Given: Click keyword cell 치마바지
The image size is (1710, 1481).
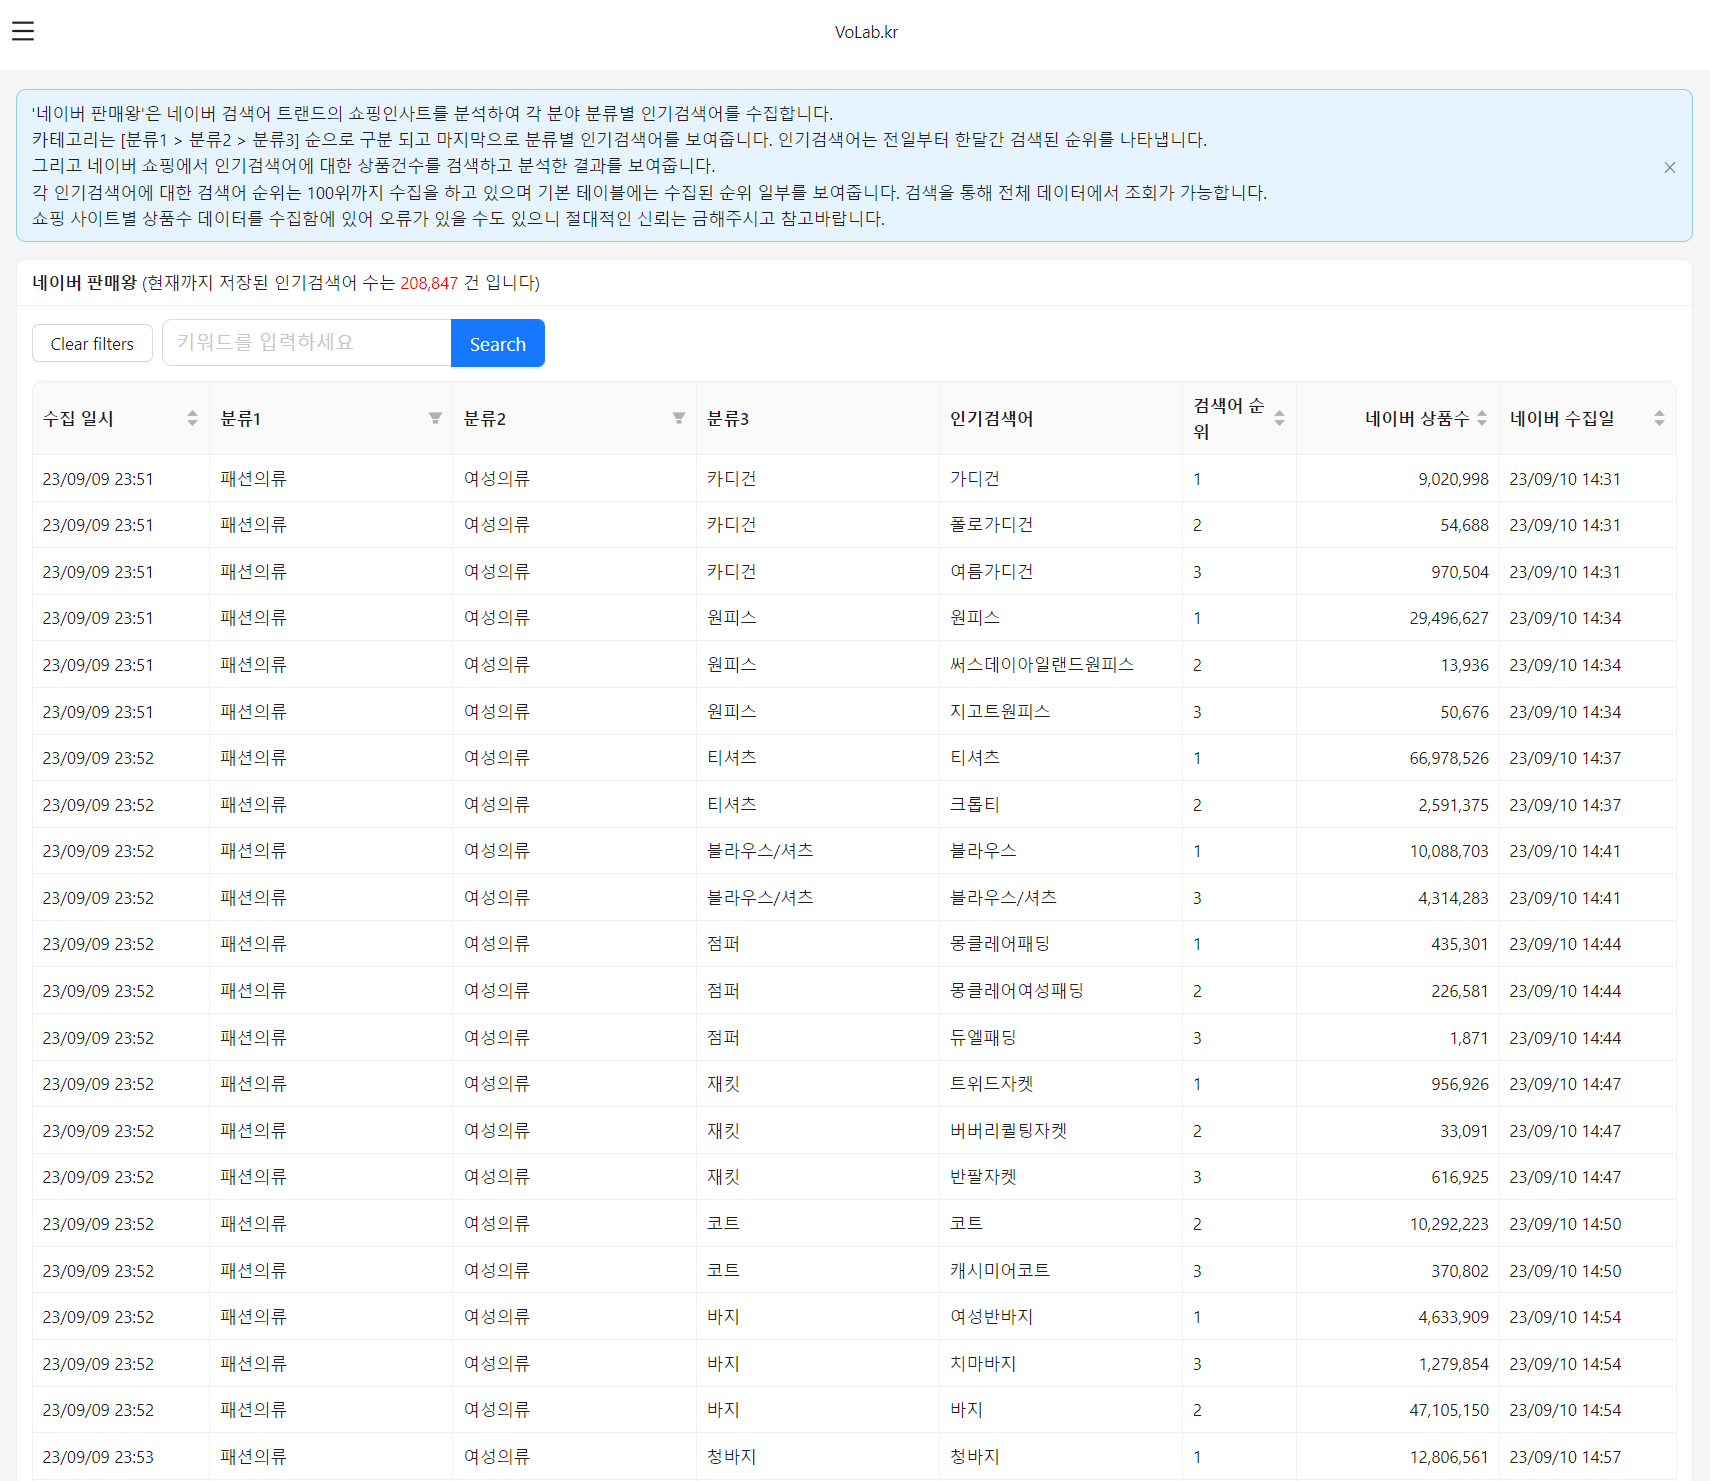Looking at the screenshot, I should click(x=983, y=1364).
